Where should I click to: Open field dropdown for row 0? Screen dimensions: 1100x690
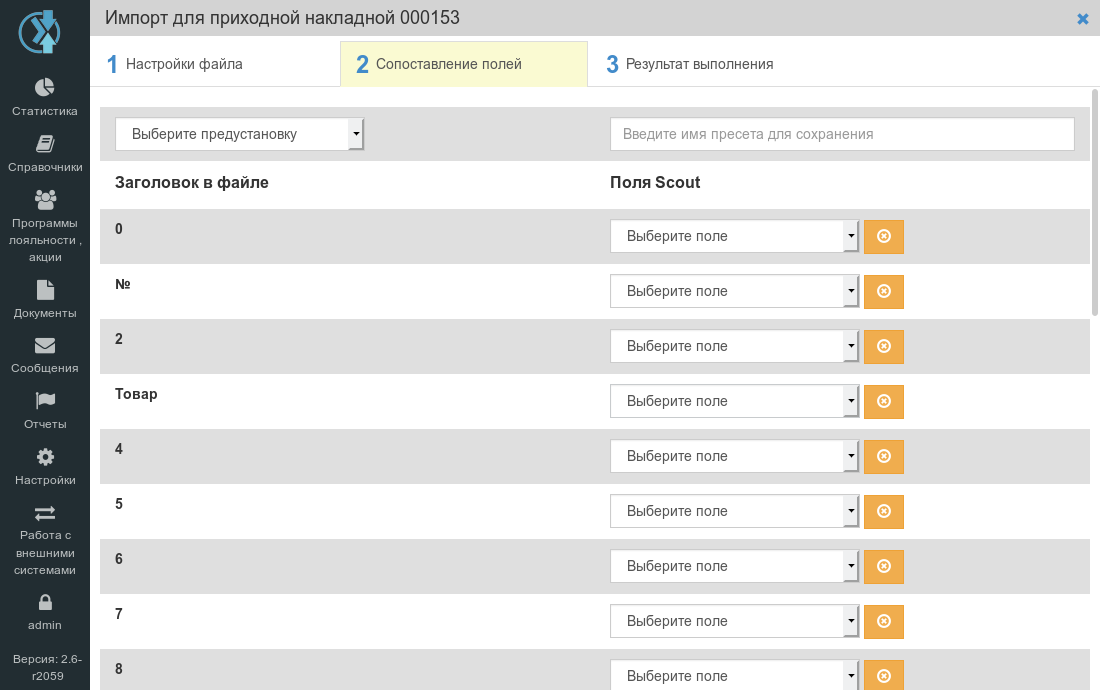click(734, 236)
